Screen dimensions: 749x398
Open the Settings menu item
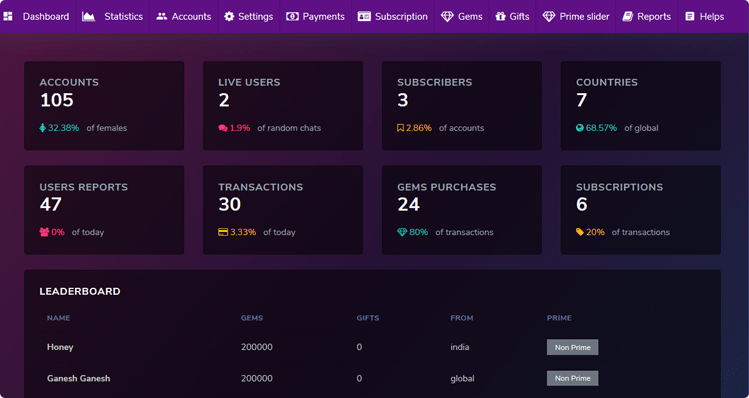click(256, 17)
